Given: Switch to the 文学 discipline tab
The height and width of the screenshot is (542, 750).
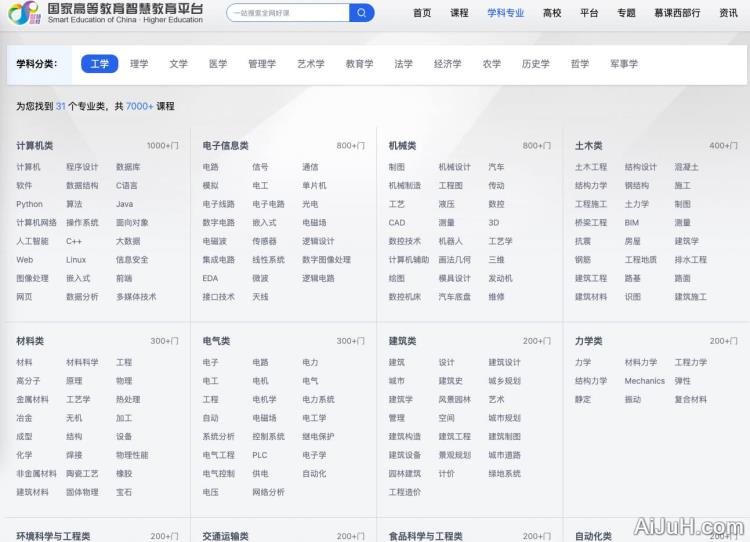Looking at the screenshot, I should coord(178,64).
